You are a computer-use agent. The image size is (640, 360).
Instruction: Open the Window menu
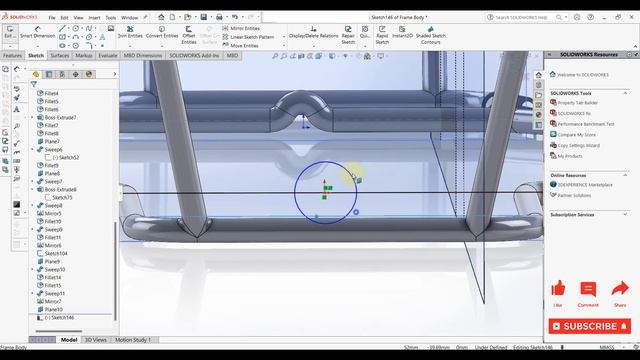click(130, 18)
